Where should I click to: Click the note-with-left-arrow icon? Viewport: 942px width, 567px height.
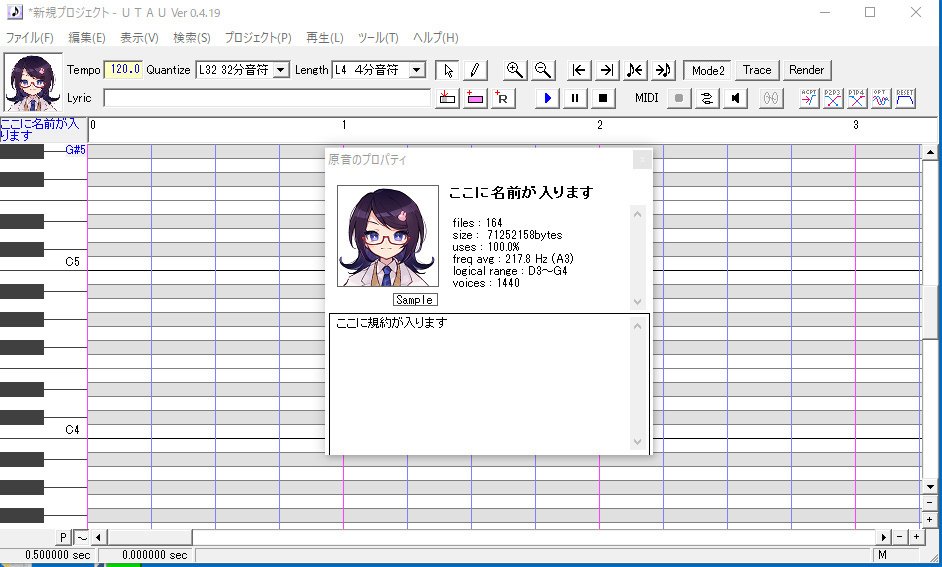(x=635, y=70)
